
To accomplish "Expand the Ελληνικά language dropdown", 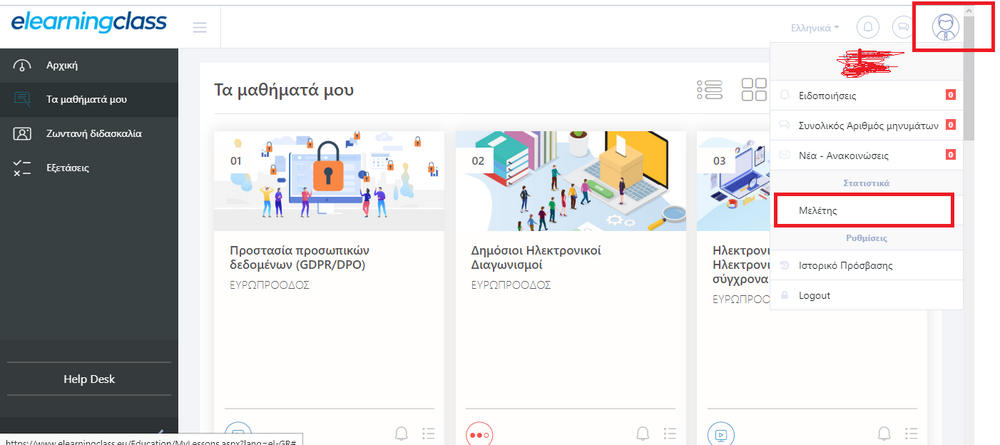I will tap(815, 27).
